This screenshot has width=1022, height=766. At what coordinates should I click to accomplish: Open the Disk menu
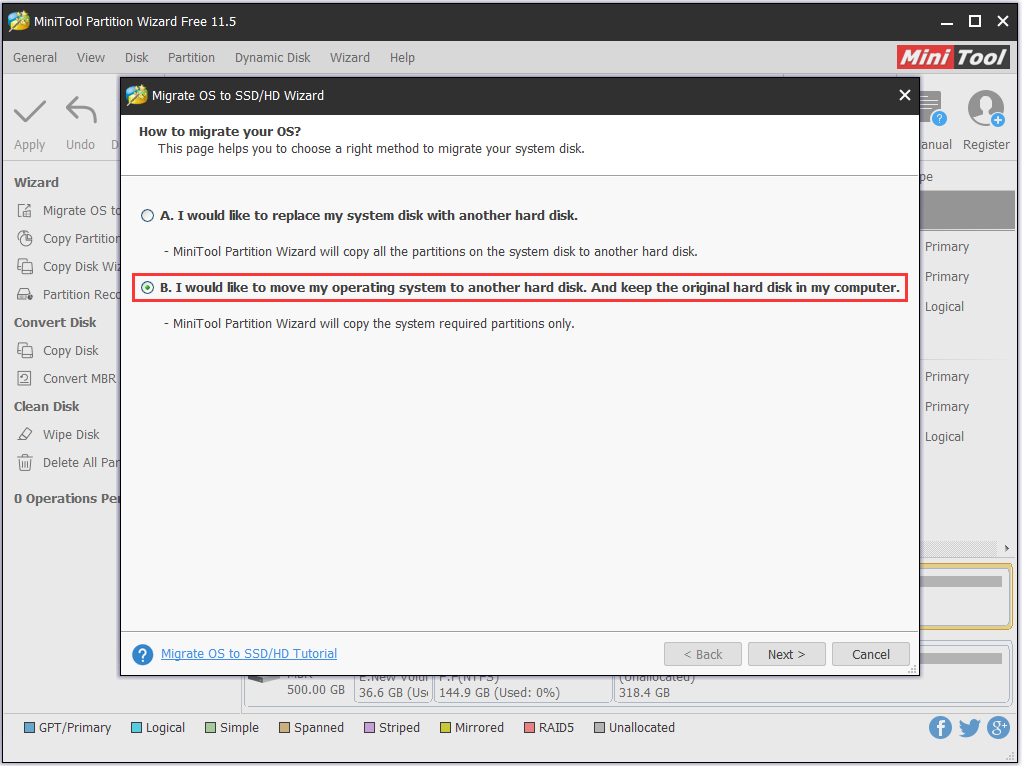pos(137,57)
